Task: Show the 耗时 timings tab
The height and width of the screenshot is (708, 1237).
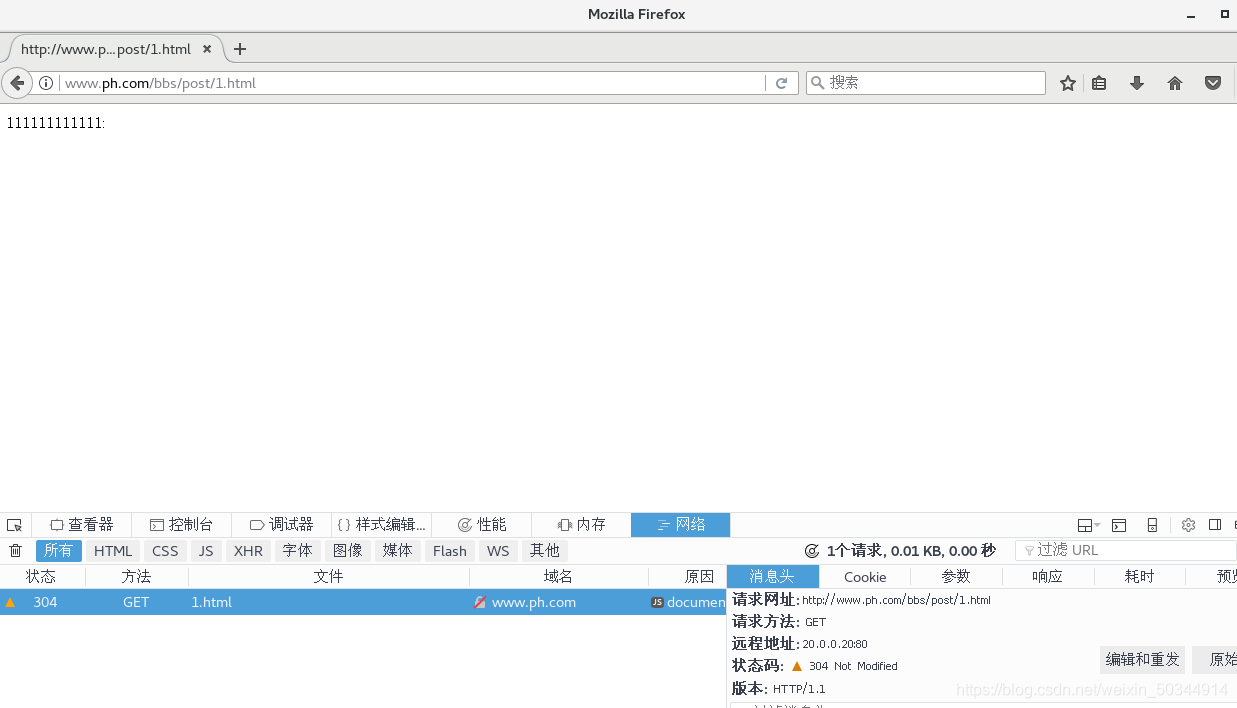Action: (1139, 577)
